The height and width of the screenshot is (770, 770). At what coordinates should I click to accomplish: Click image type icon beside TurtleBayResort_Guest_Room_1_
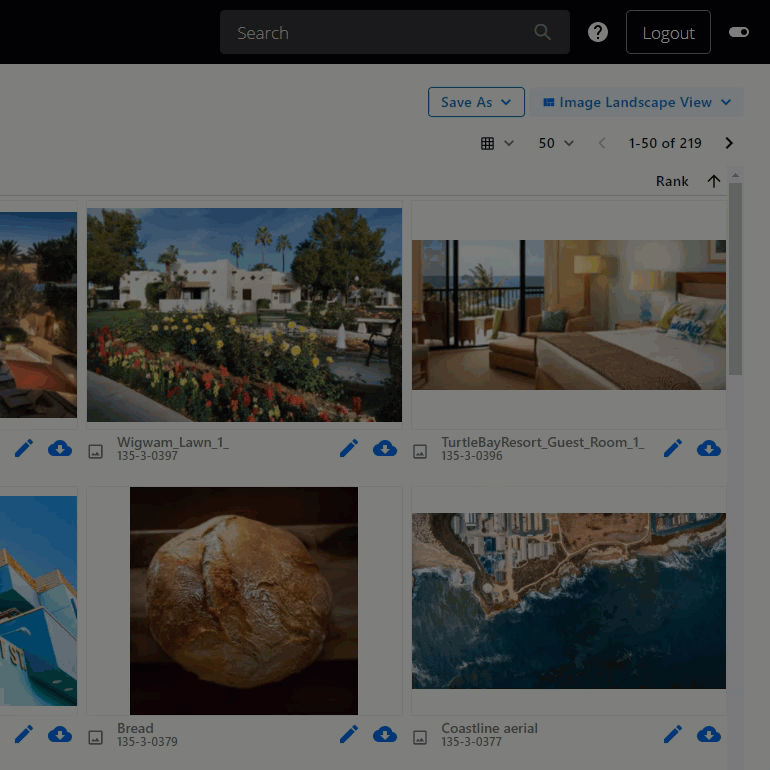click(x=420, y=451)
